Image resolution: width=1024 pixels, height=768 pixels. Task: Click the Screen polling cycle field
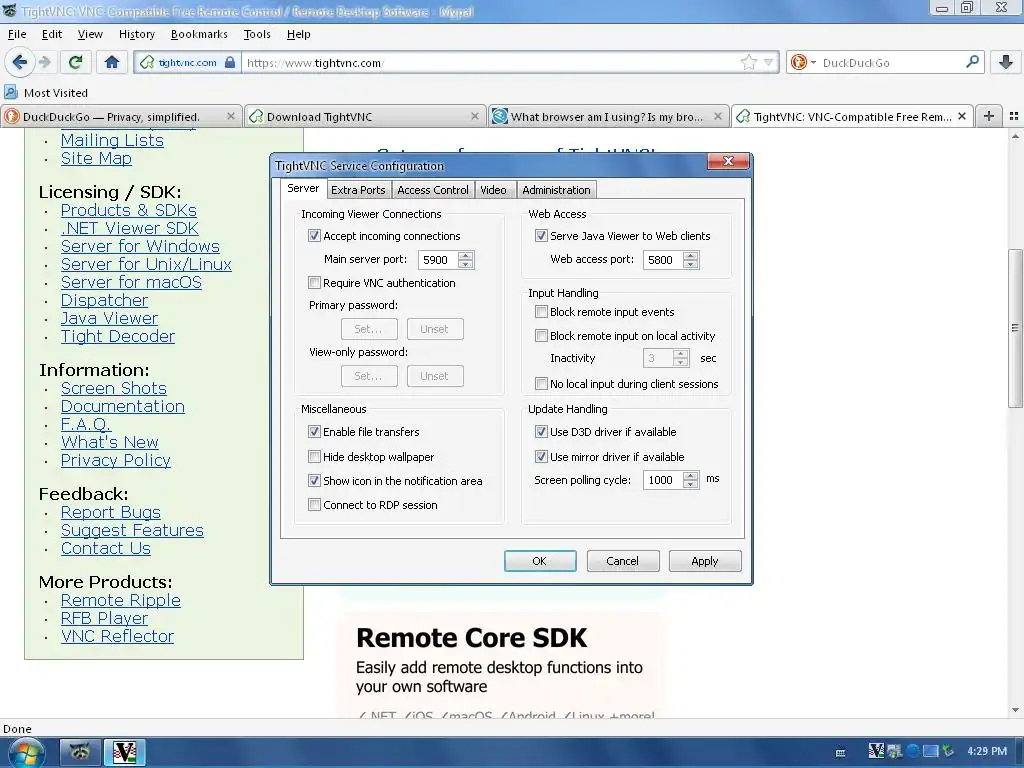tap(663, 480)
